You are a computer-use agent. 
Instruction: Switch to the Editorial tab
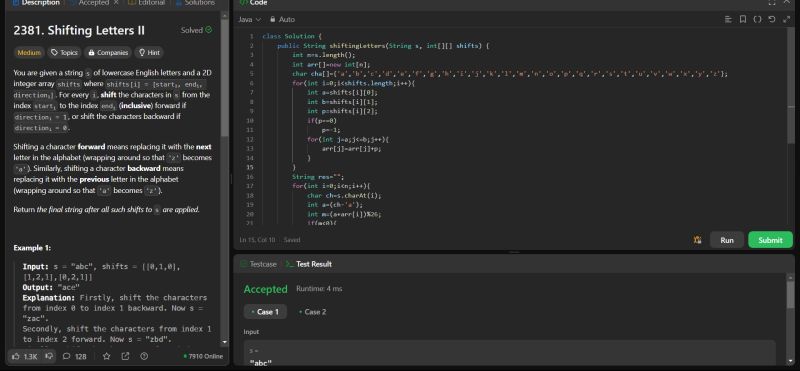(x=147, y=3)
